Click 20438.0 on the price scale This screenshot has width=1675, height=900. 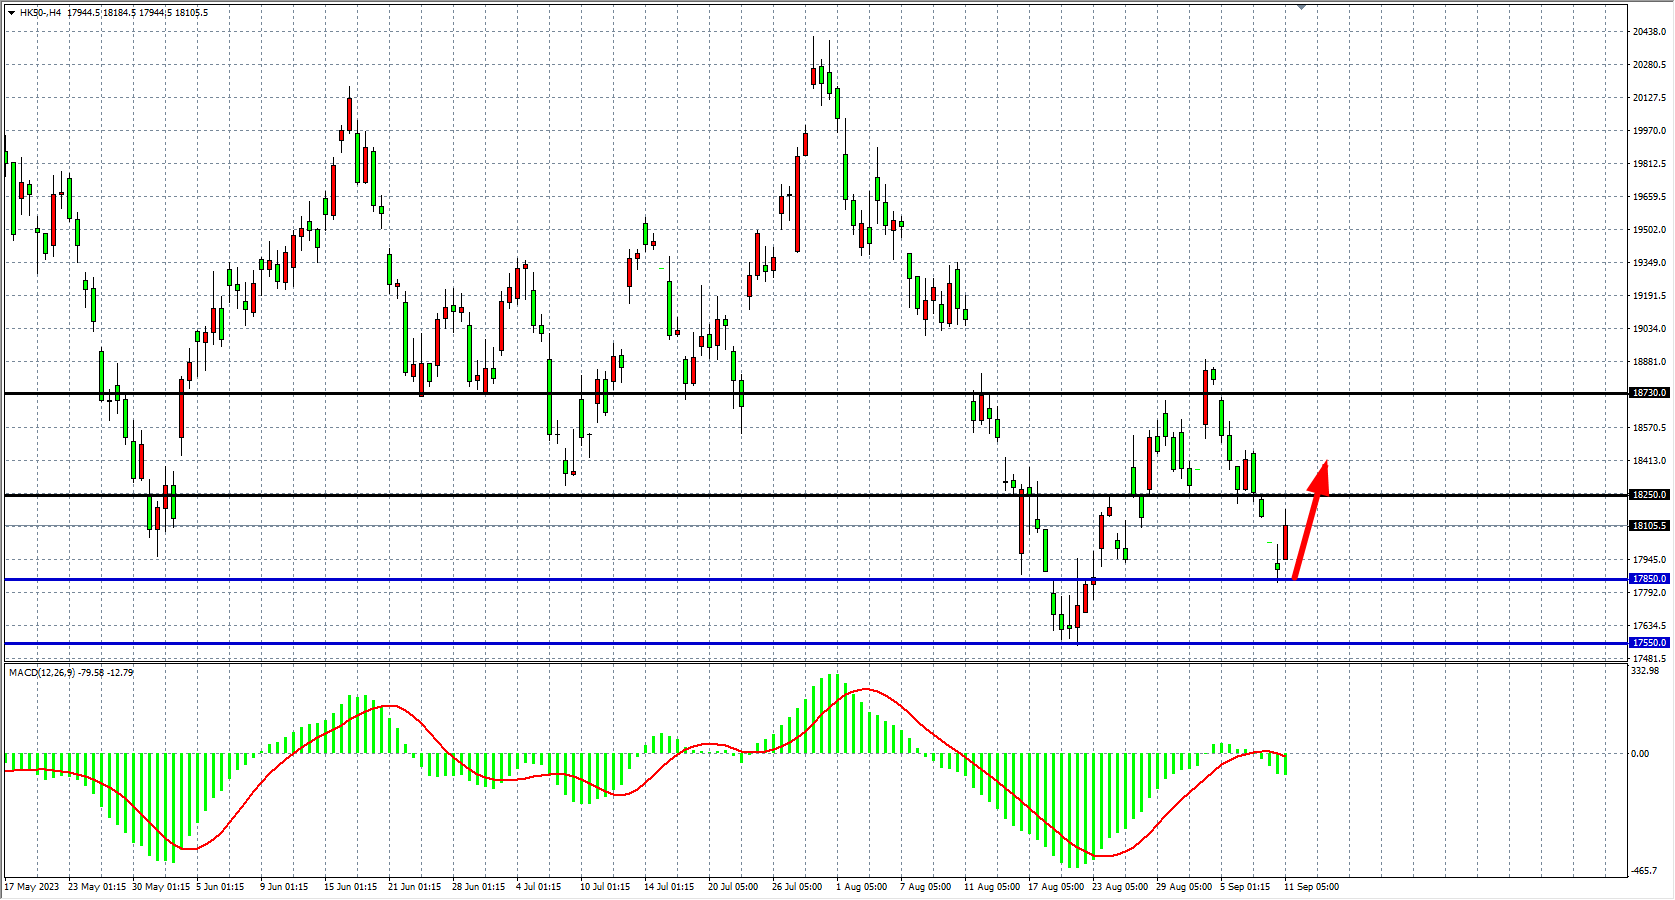pos(1649,32)
